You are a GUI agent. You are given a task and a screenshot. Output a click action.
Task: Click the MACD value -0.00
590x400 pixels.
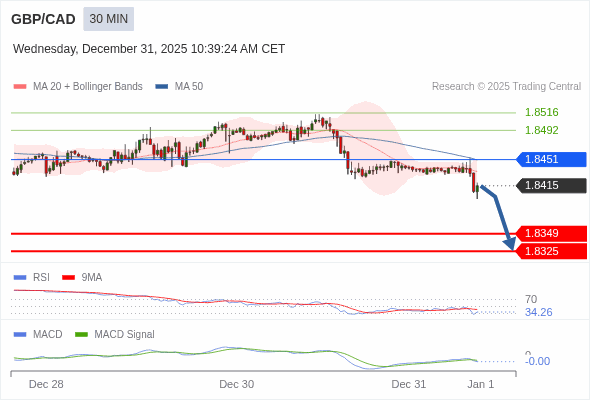(x=537, y=361)
